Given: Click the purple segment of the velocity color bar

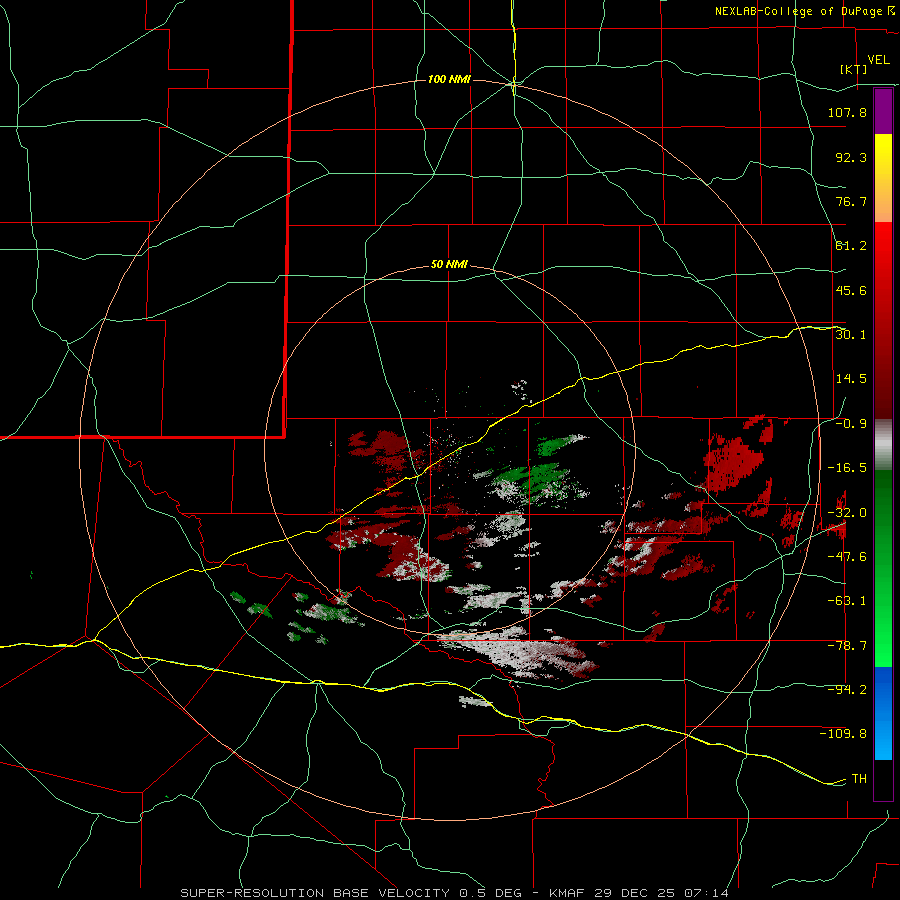Looking at the screenshot, I should click(883, 112).
